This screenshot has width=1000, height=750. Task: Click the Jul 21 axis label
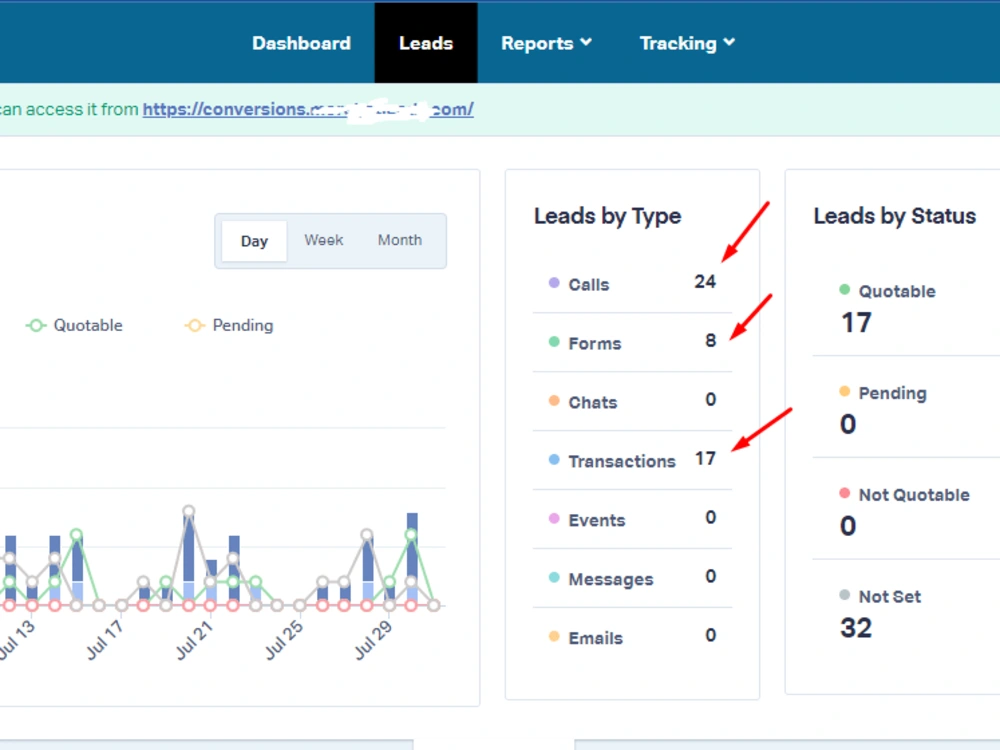(194, 640)
